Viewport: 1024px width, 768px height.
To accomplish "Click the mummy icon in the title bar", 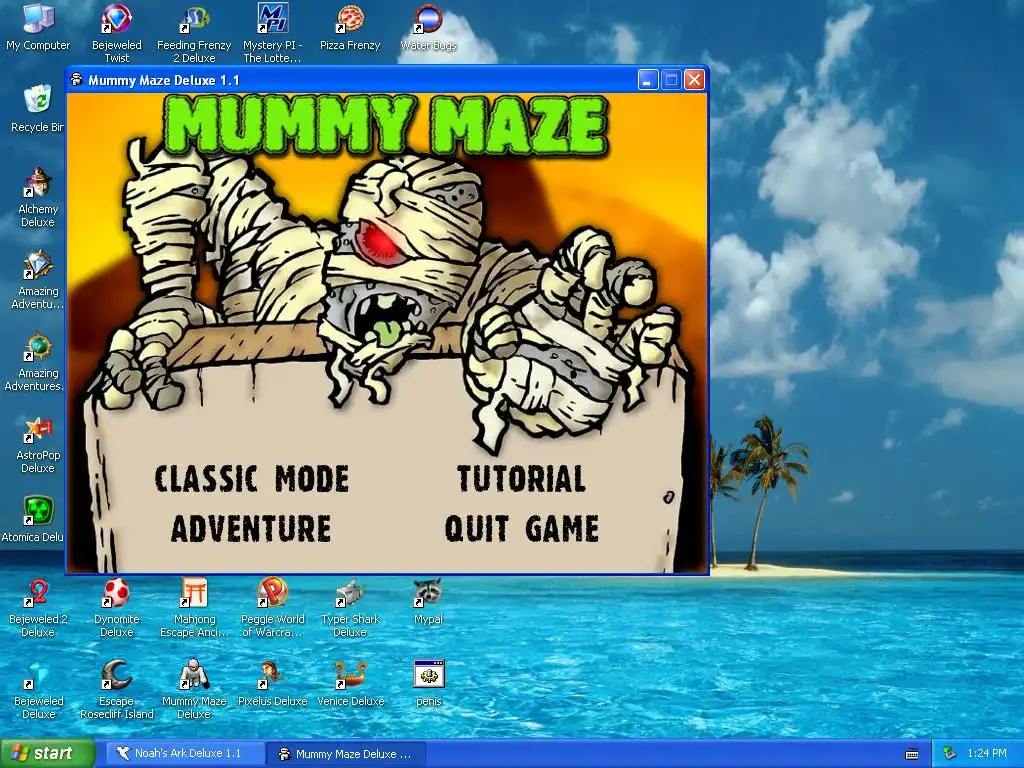I will click(76, 80).
